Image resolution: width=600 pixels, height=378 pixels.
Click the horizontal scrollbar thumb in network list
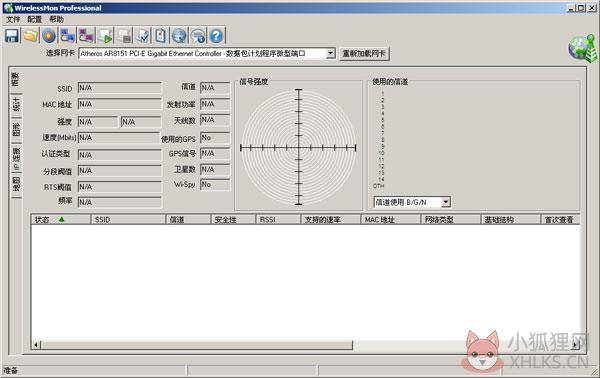[196, 345]
